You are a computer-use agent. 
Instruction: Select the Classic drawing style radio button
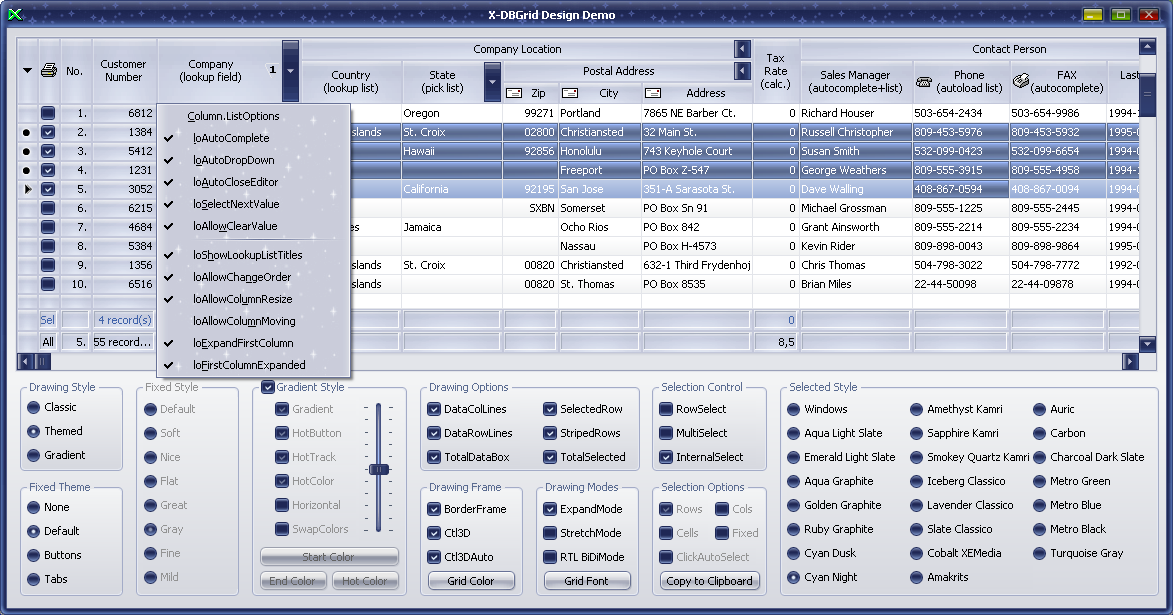click(34, 407)
